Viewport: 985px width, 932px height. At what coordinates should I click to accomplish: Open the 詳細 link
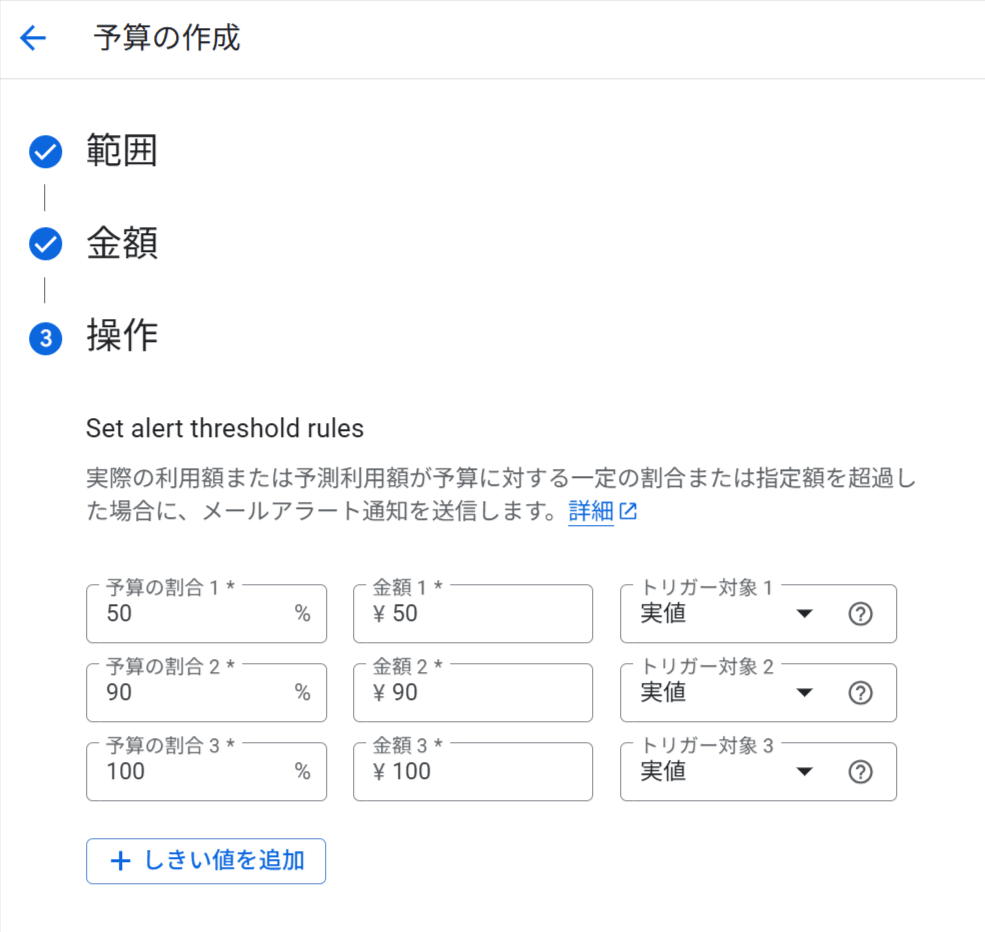coord(590,511)
